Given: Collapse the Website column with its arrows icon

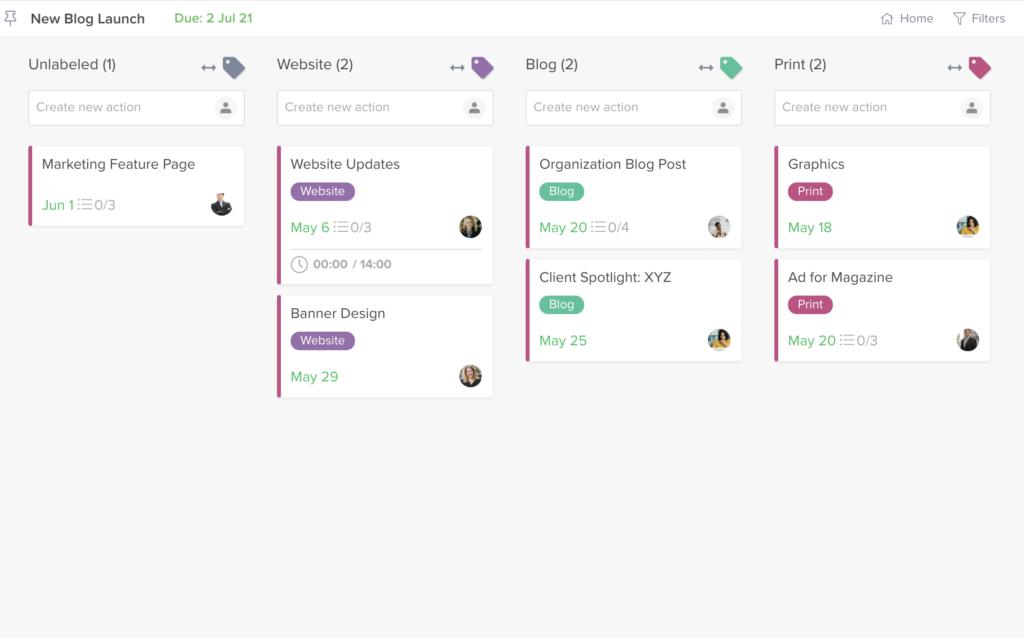Looking at the screenshot, I should pos(458,67).
